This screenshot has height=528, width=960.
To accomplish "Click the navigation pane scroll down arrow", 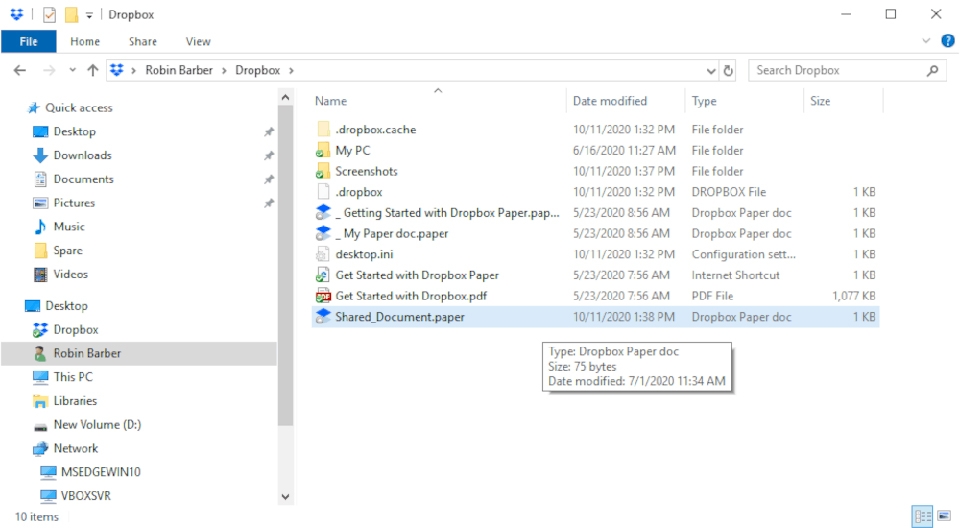I will click(285, 497).
